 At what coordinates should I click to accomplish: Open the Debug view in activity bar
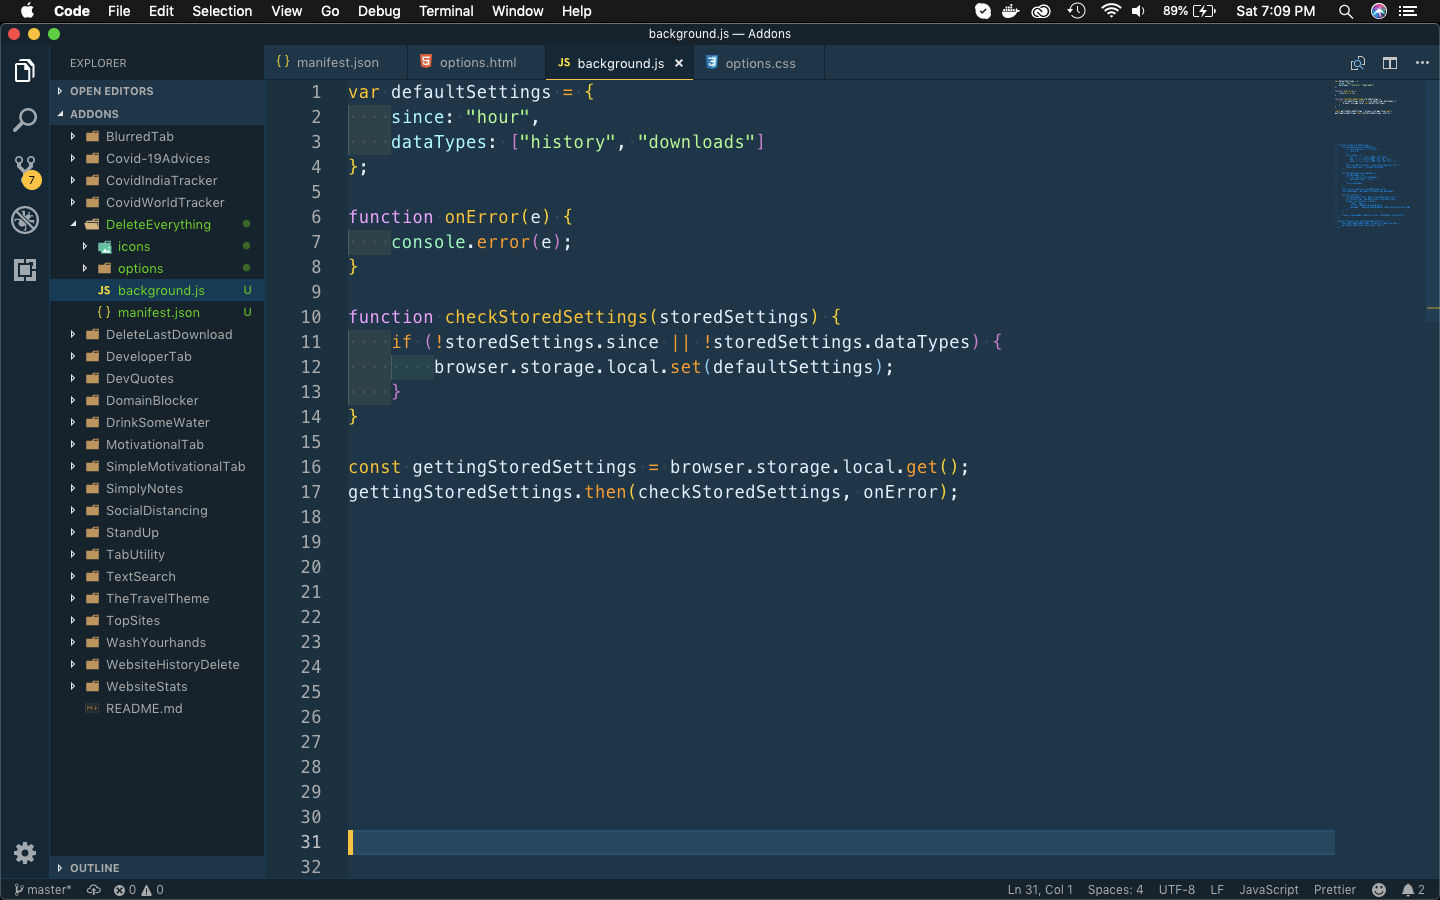click(25, 220)
